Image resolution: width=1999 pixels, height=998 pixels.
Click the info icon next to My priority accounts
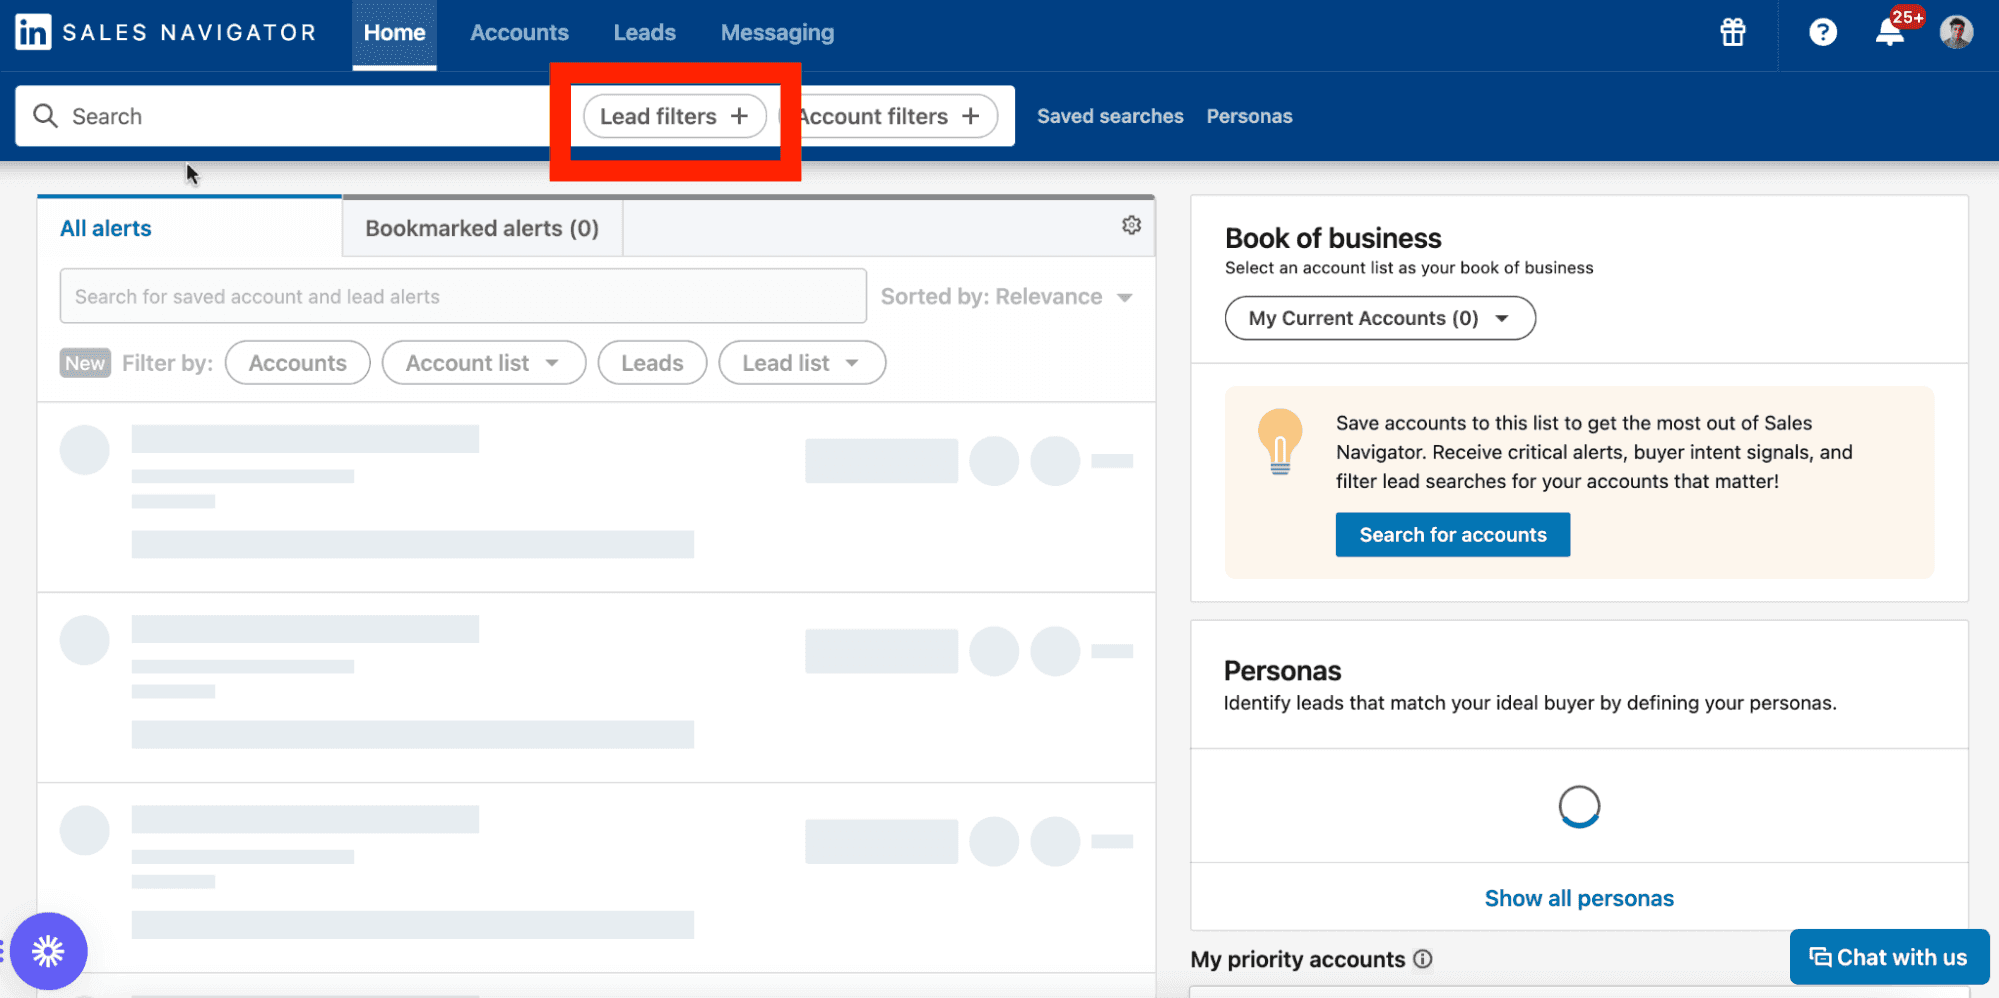(1424, 959)
